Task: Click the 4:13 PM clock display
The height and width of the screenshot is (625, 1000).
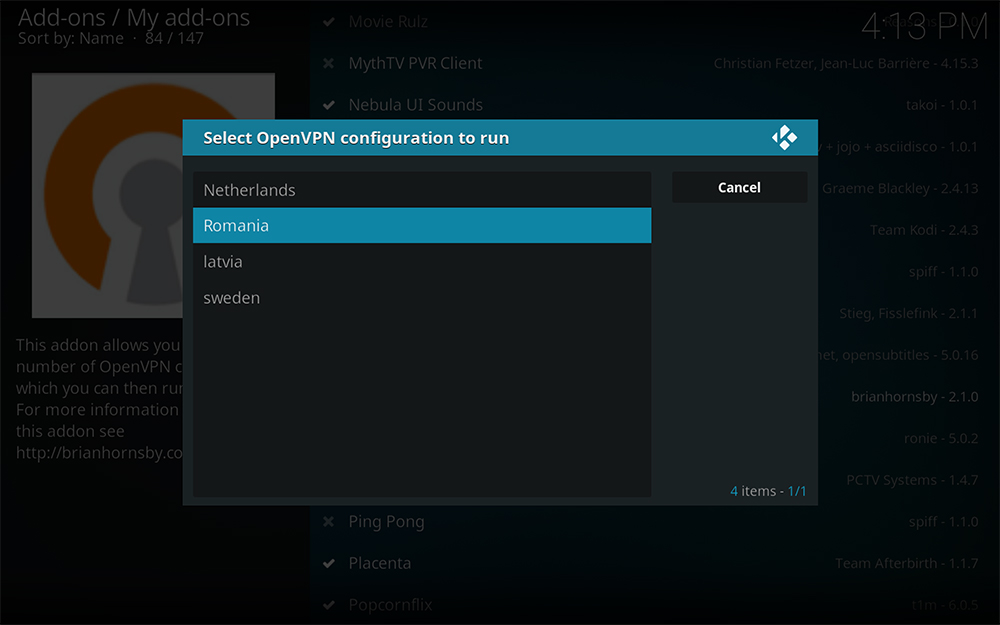Action: tap(924, 27)
